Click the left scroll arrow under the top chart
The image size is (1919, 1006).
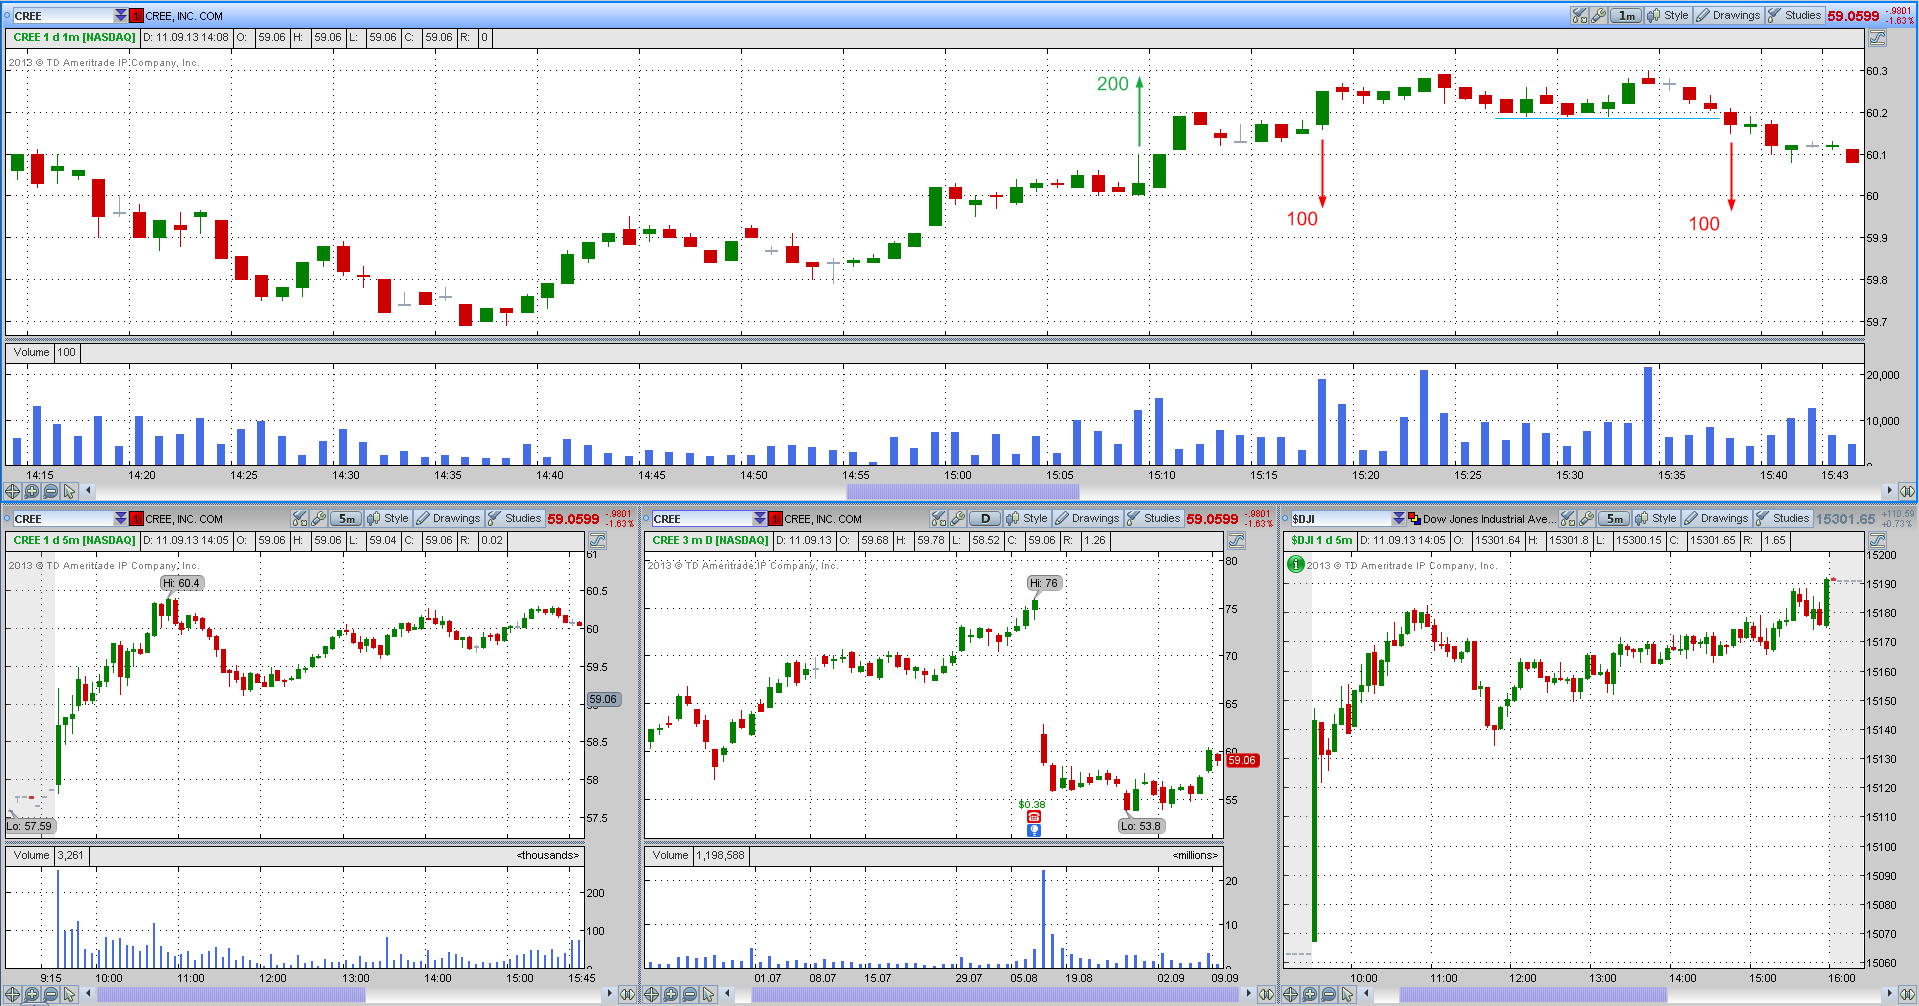[x=89, y=491]
